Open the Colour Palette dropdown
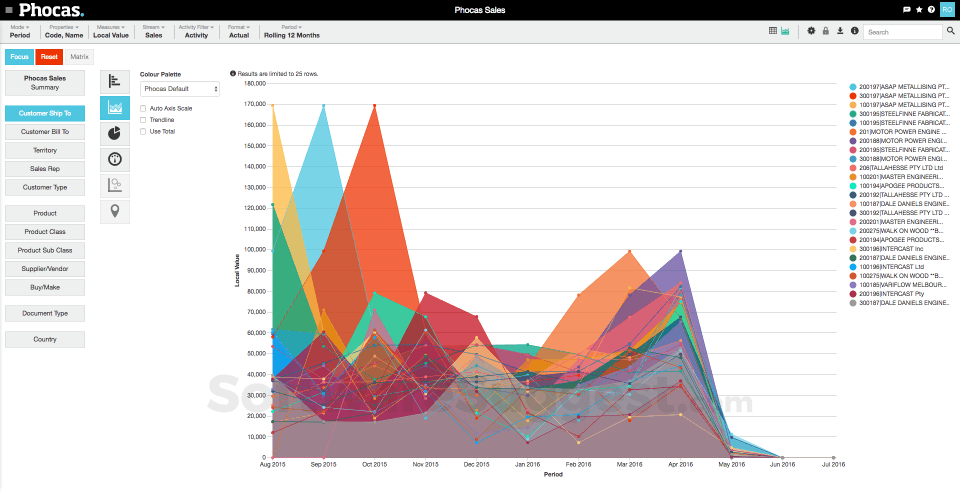The width and height of the screenshot is (960, 492). pos(179,89)
